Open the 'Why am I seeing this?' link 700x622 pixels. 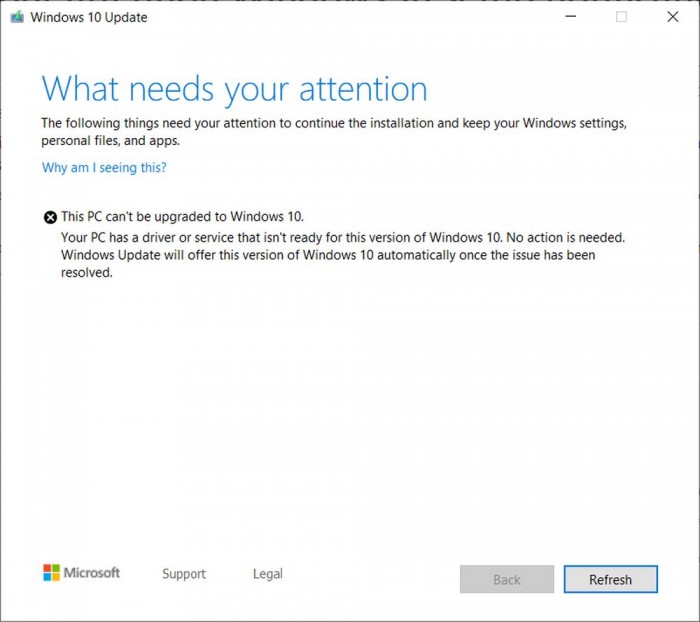click(104, 167)
